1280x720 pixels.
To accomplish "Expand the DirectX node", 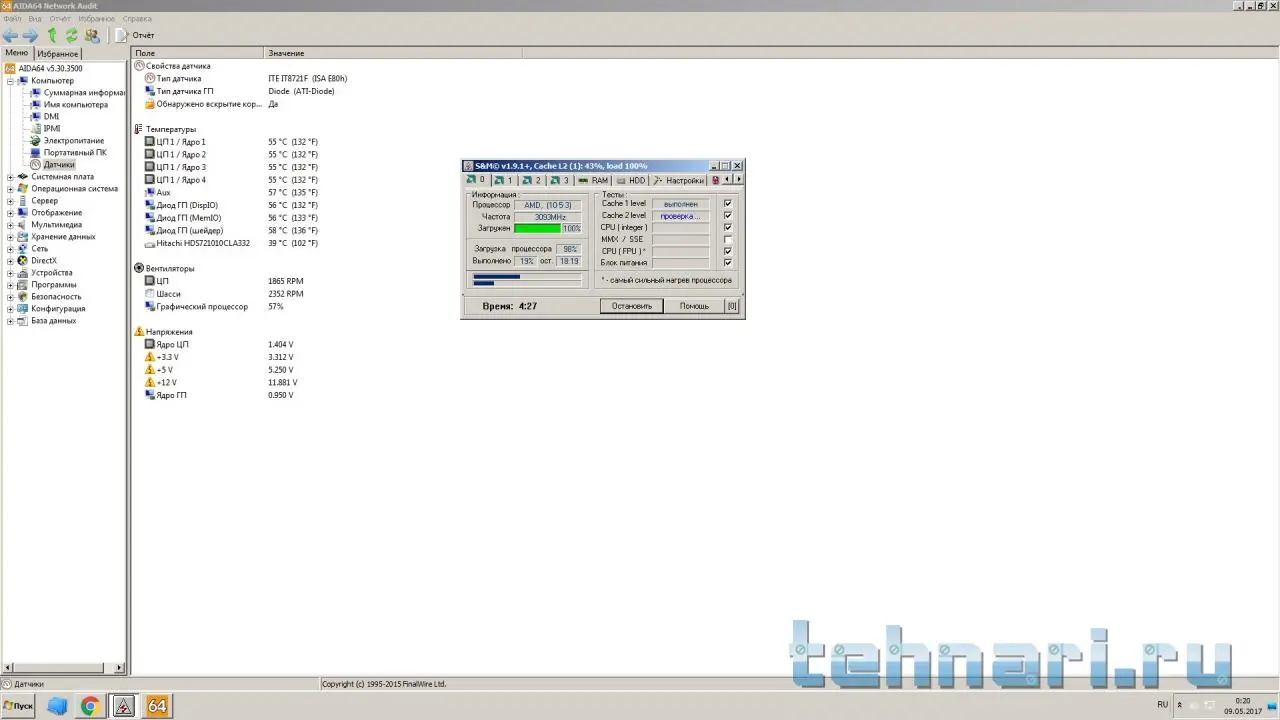I will pos(10,260).
